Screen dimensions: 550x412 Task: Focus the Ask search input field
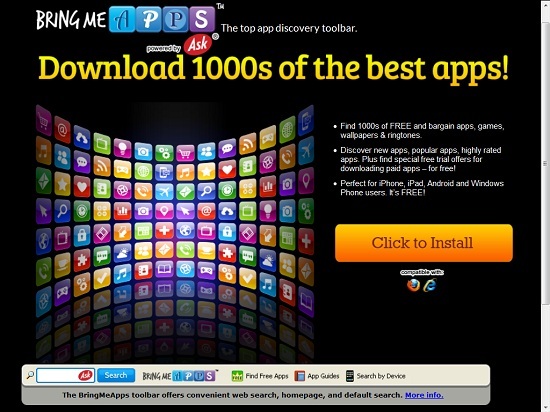pyautogui.click(x=65, y=376)
